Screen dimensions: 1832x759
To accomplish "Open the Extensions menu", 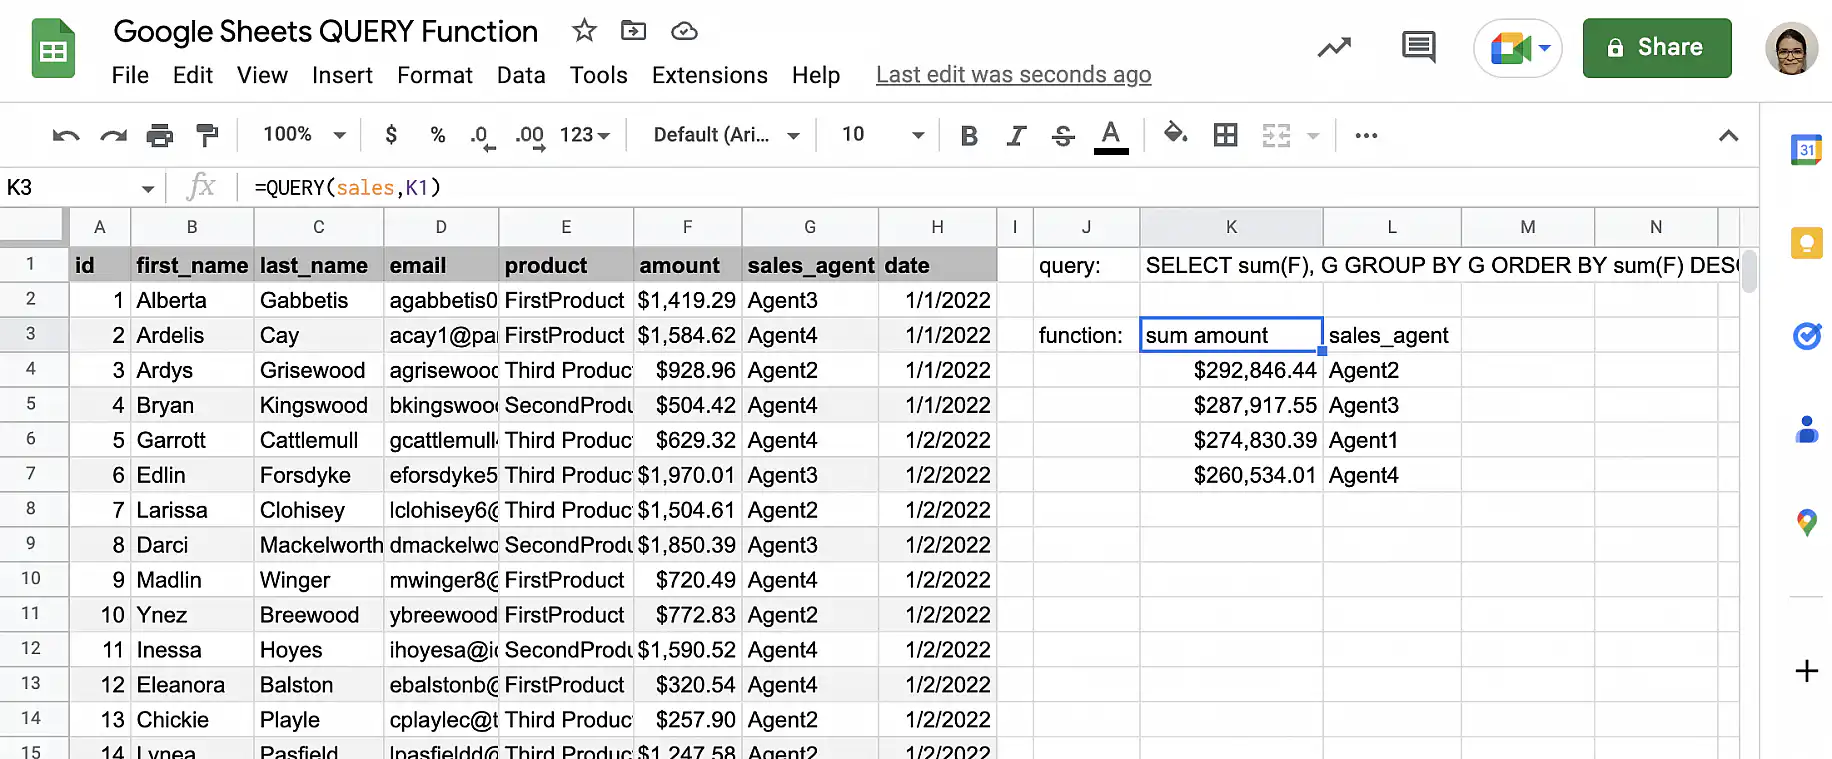I will click(x=710, y=75).
